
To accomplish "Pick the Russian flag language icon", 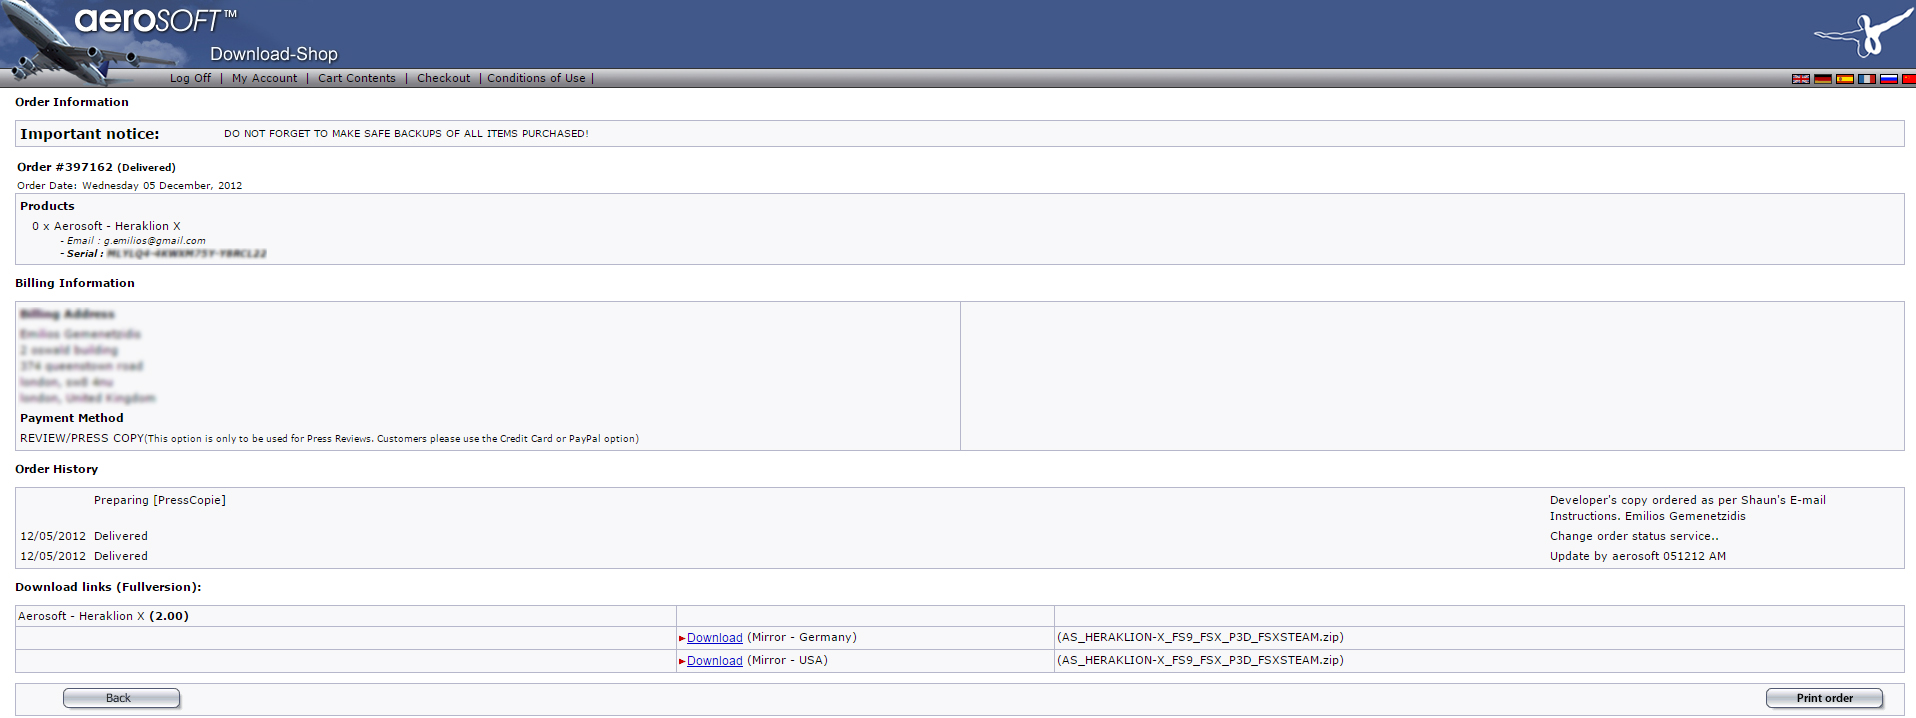I will point(1888,79).
